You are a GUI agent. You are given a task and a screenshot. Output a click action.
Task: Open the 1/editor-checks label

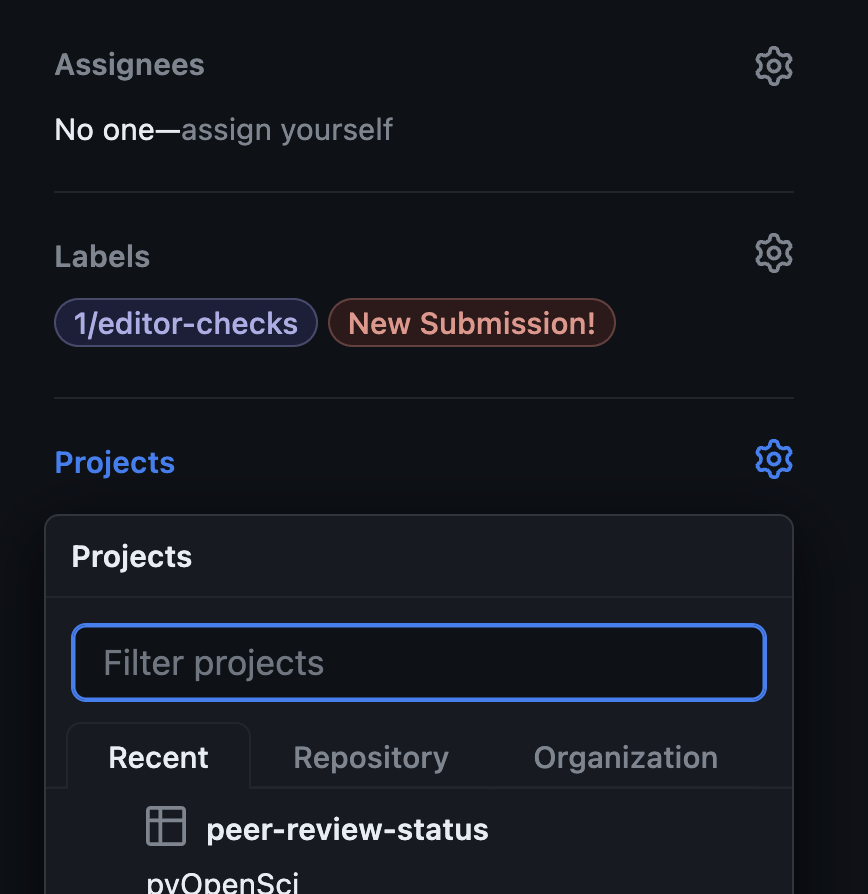pyautogui.click(x=186, y=324)
